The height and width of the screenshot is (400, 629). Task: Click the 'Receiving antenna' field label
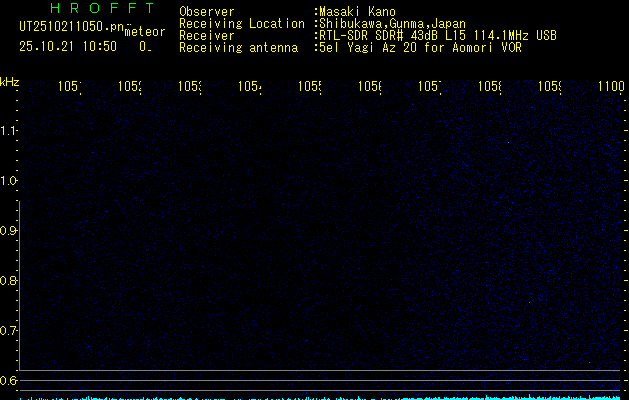[239, 48]
